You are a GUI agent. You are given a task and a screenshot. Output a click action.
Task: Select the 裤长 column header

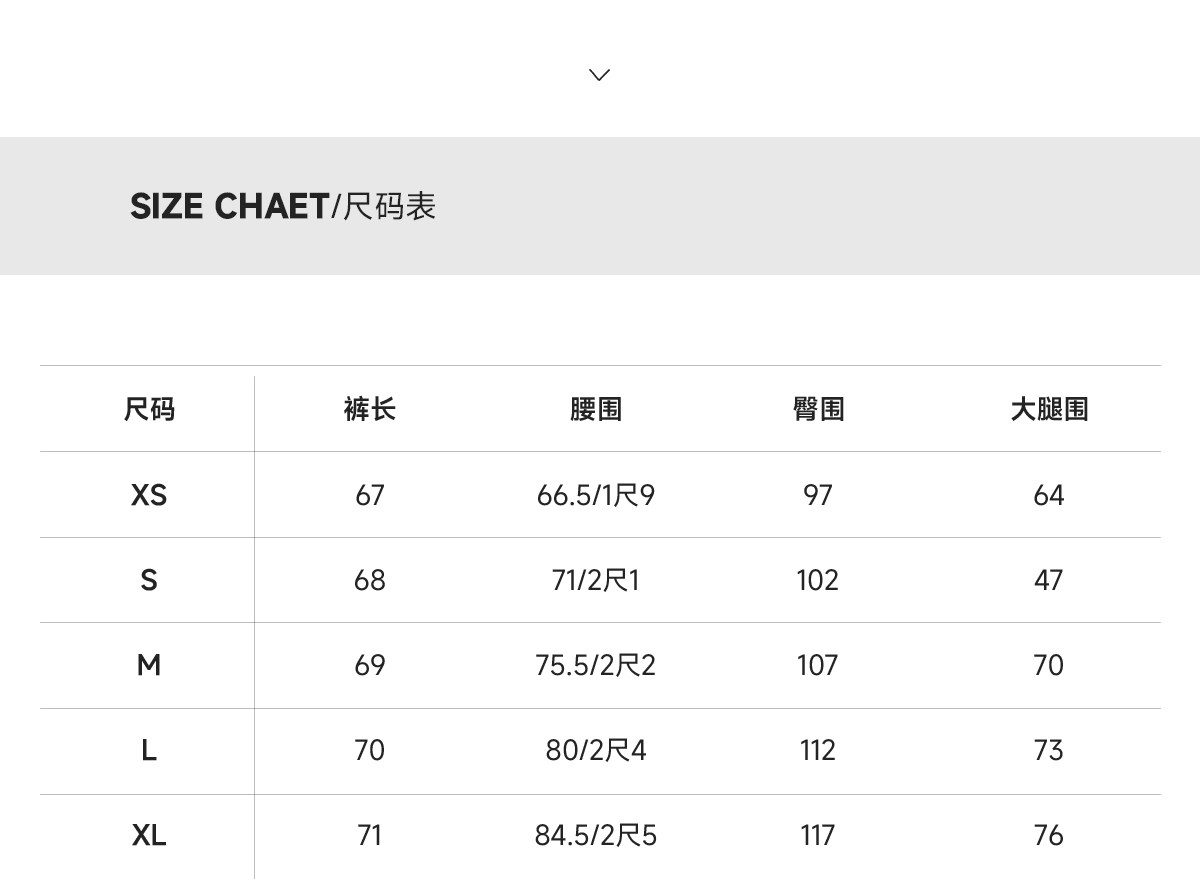tap(369, 409)
